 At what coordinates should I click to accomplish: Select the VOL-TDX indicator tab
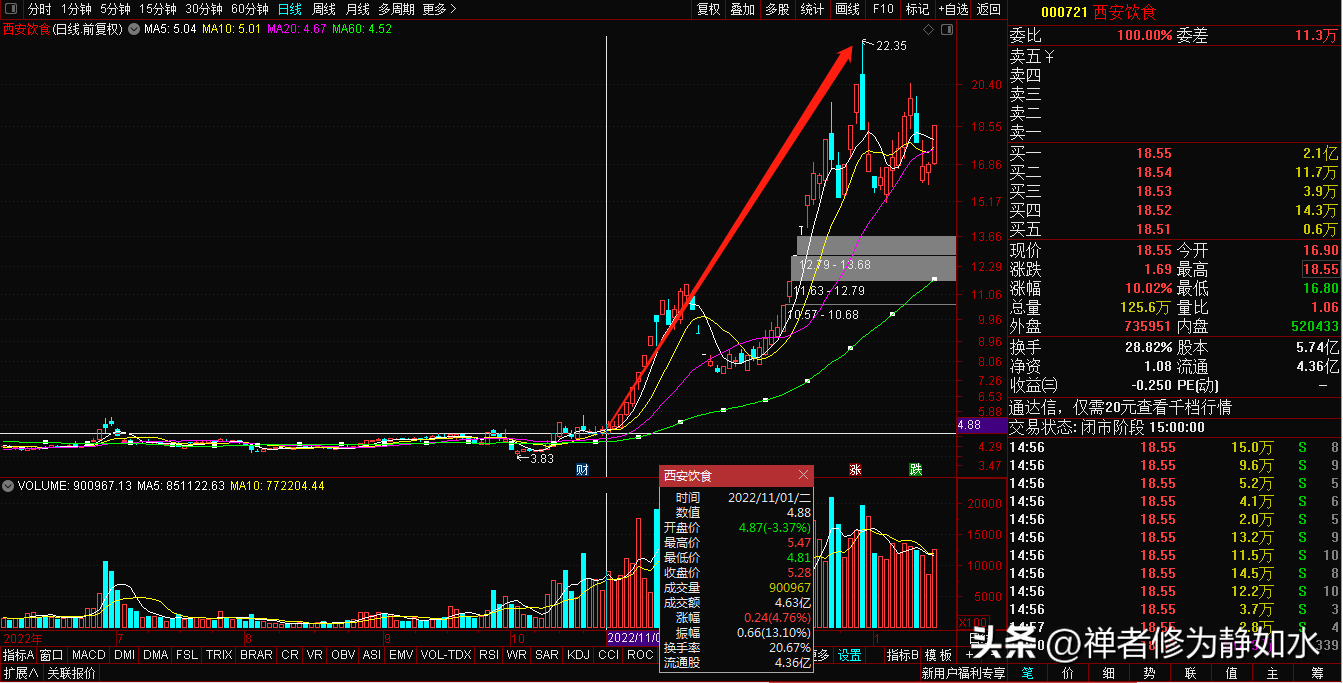coord(445,655)
